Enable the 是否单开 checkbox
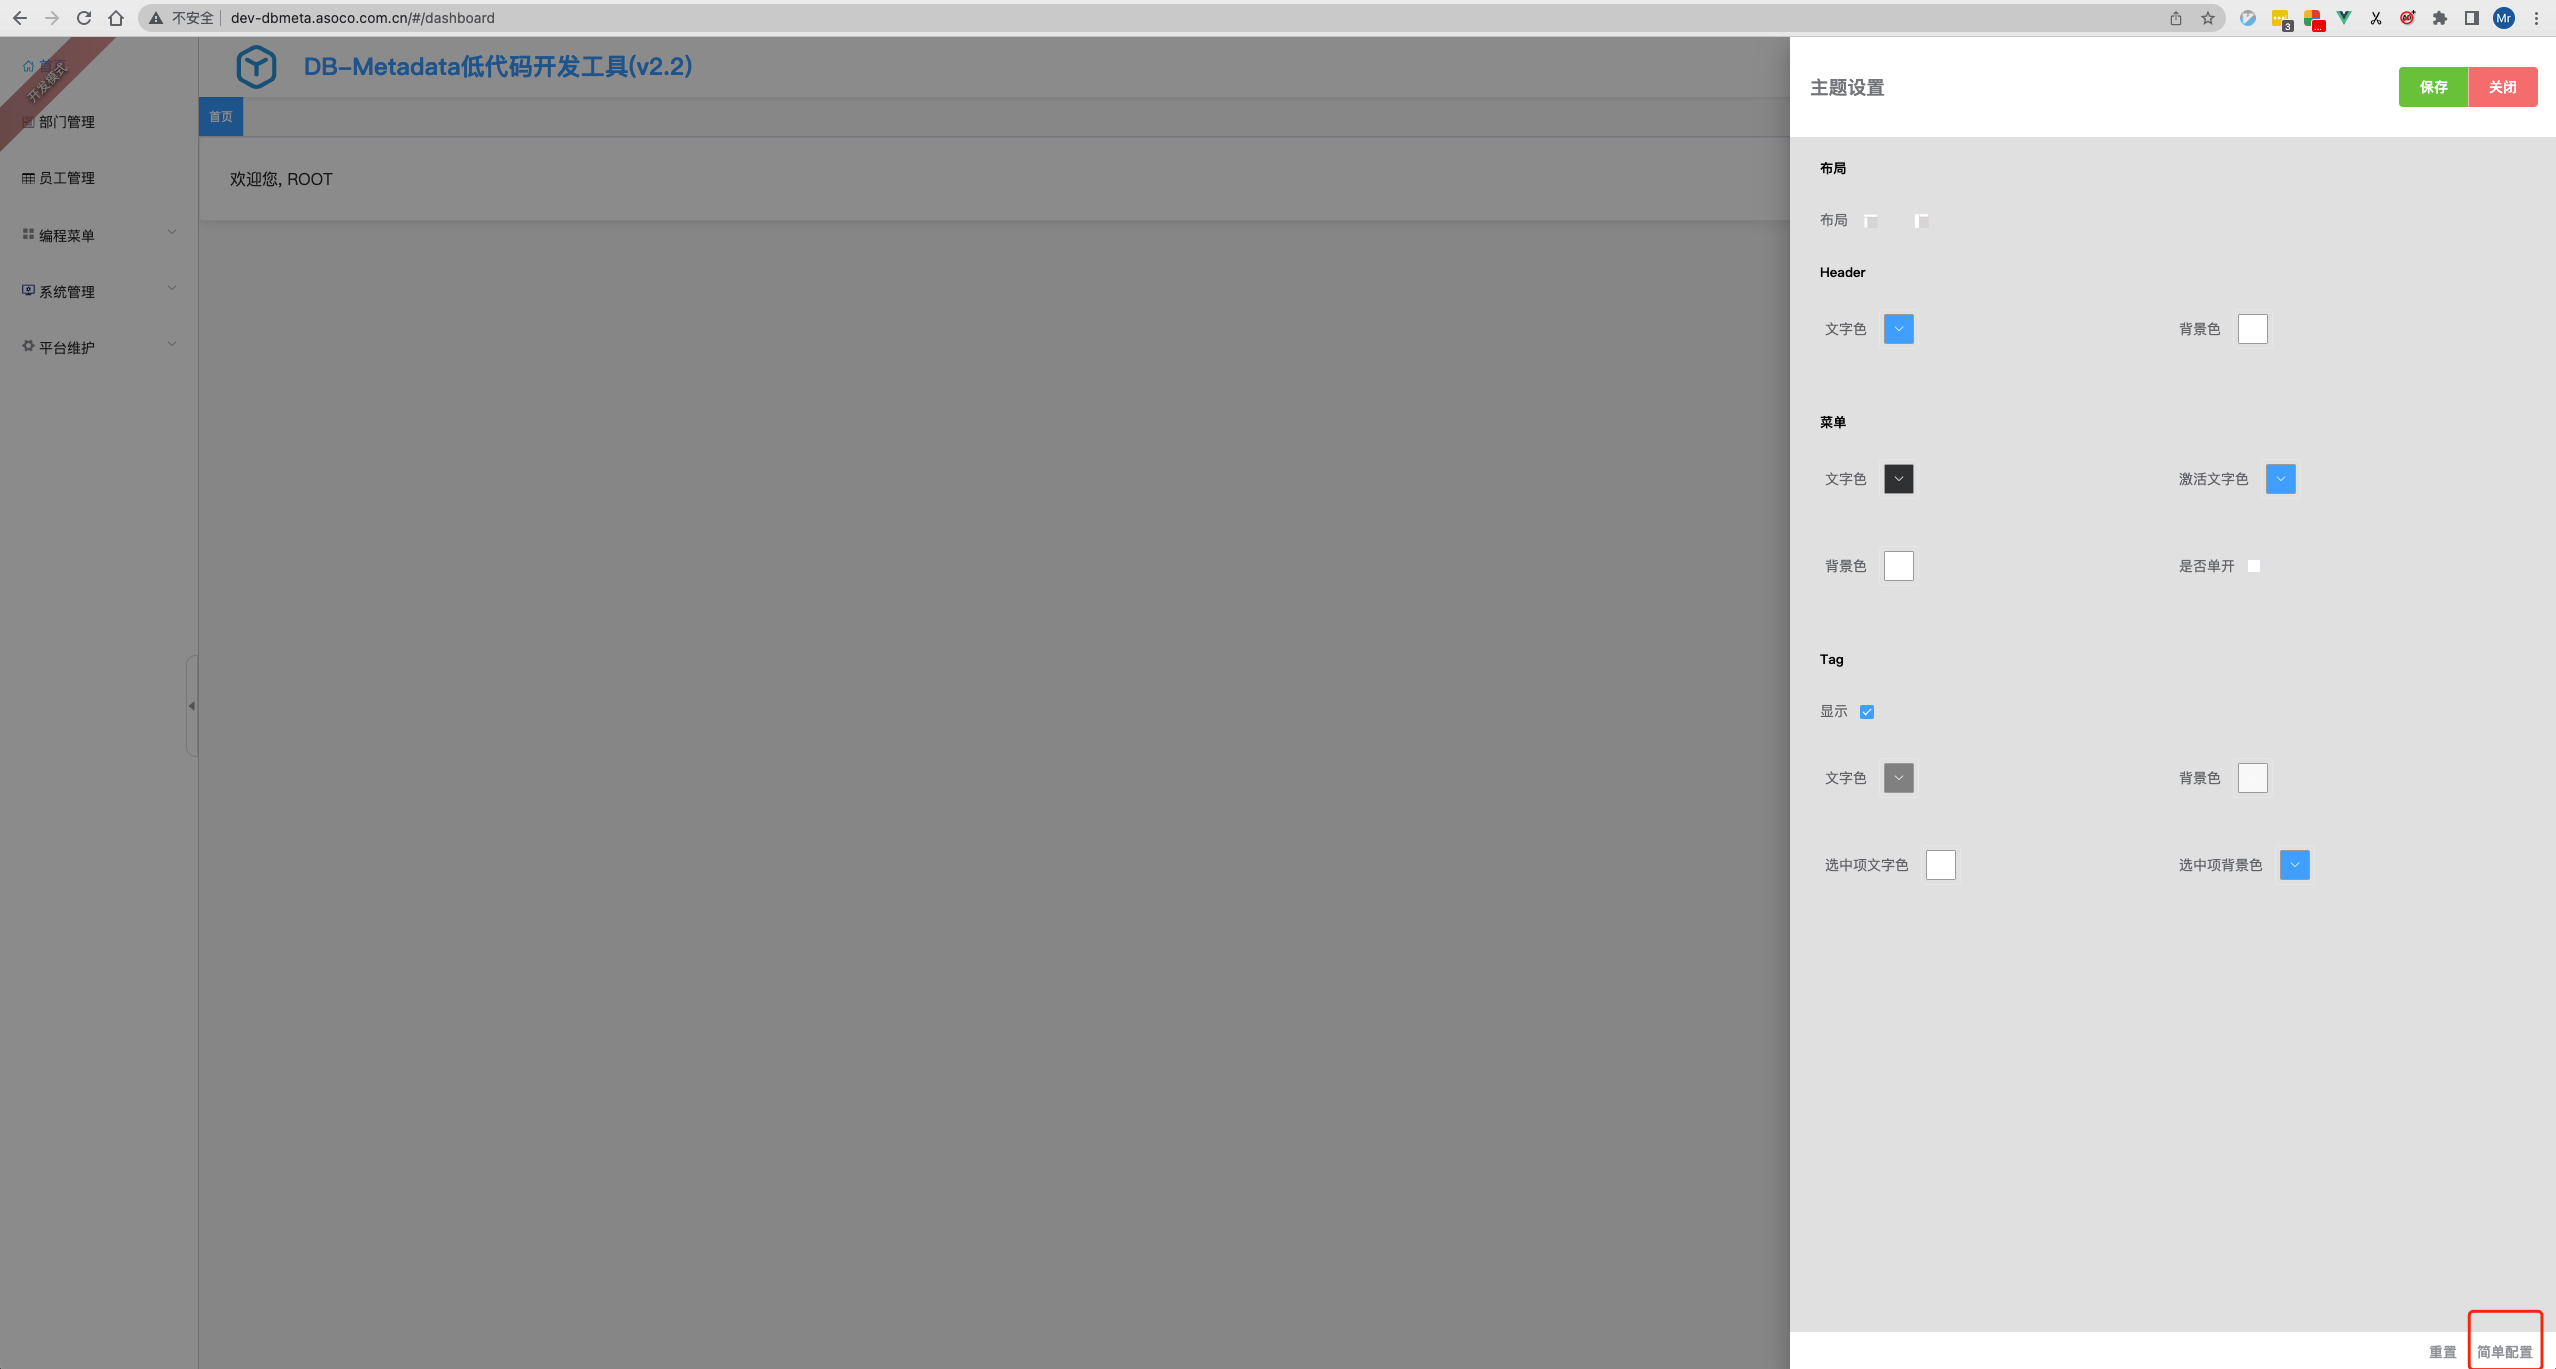The image size is (2556, 1369). click(2254, 566)
